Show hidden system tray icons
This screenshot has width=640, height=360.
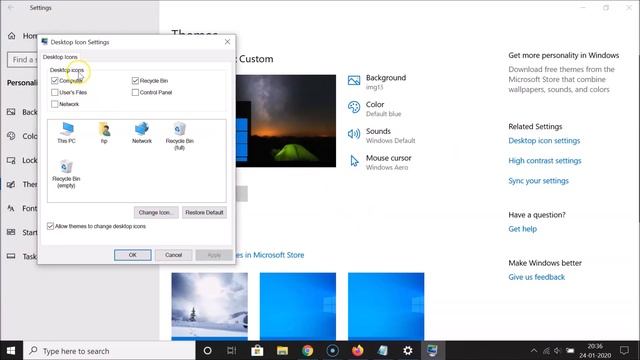coord(534,351)
